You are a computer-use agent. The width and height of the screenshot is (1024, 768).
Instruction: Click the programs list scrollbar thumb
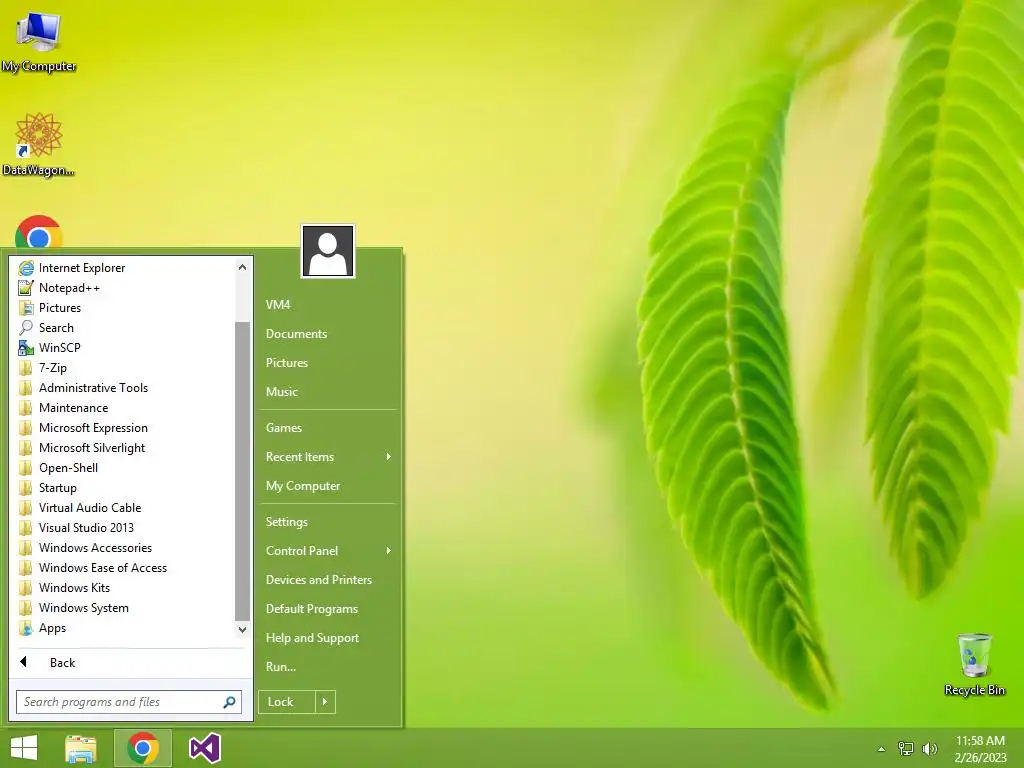242,471
